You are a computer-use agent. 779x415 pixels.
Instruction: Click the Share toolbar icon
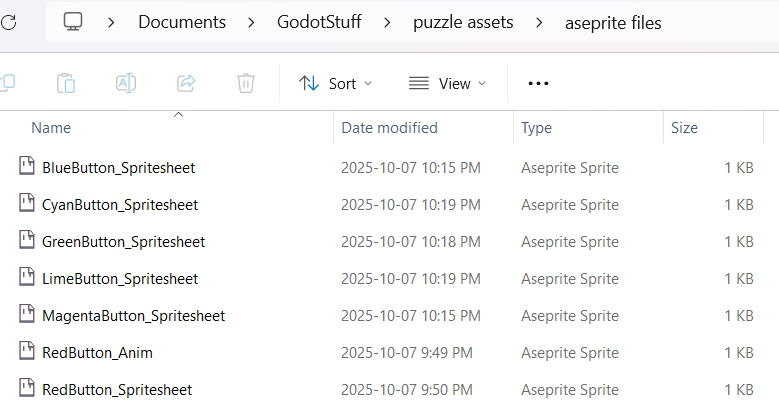(186, 84)
